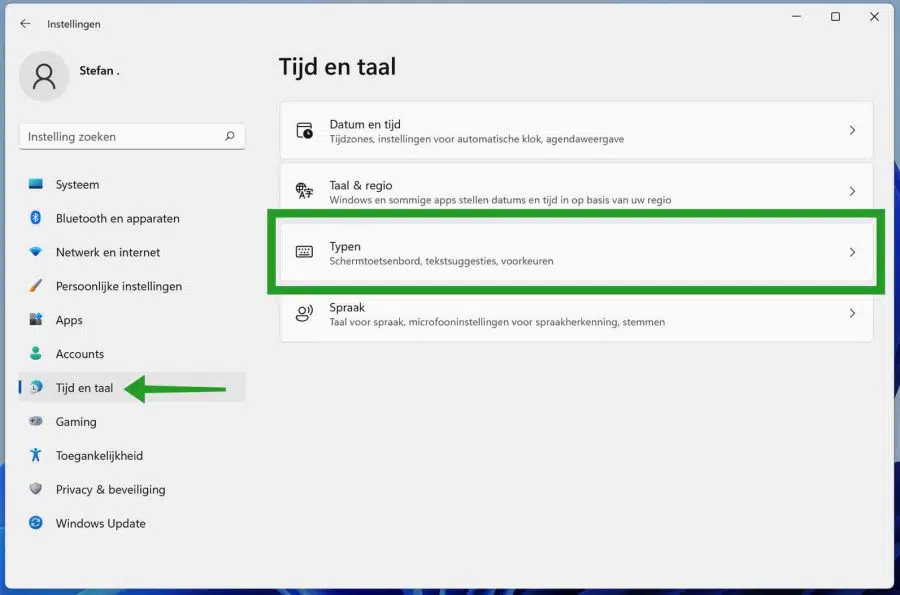This screenshot has height=595, width=900.
Task: Click the back arrow icon
Action: 25,24
